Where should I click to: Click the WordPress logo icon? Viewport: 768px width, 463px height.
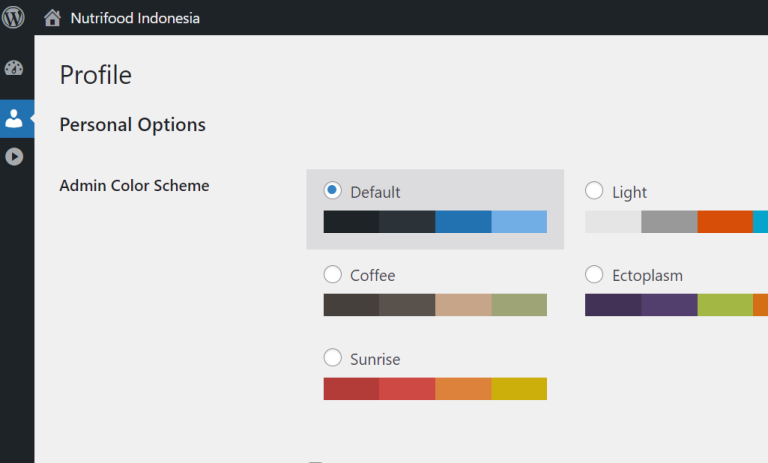coord(15,17)
